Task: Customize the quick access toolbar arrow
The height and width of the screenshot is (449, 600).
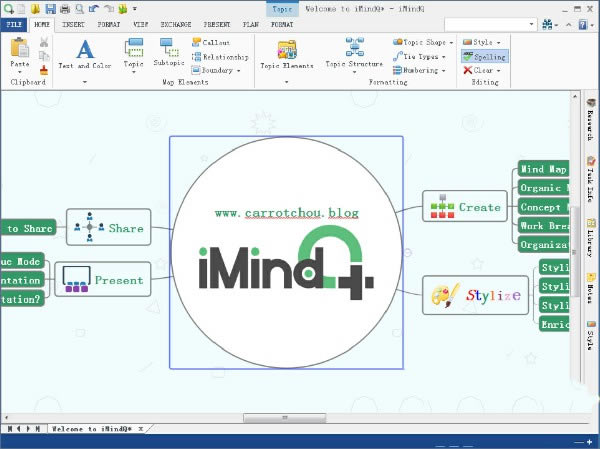Action: 135,8
